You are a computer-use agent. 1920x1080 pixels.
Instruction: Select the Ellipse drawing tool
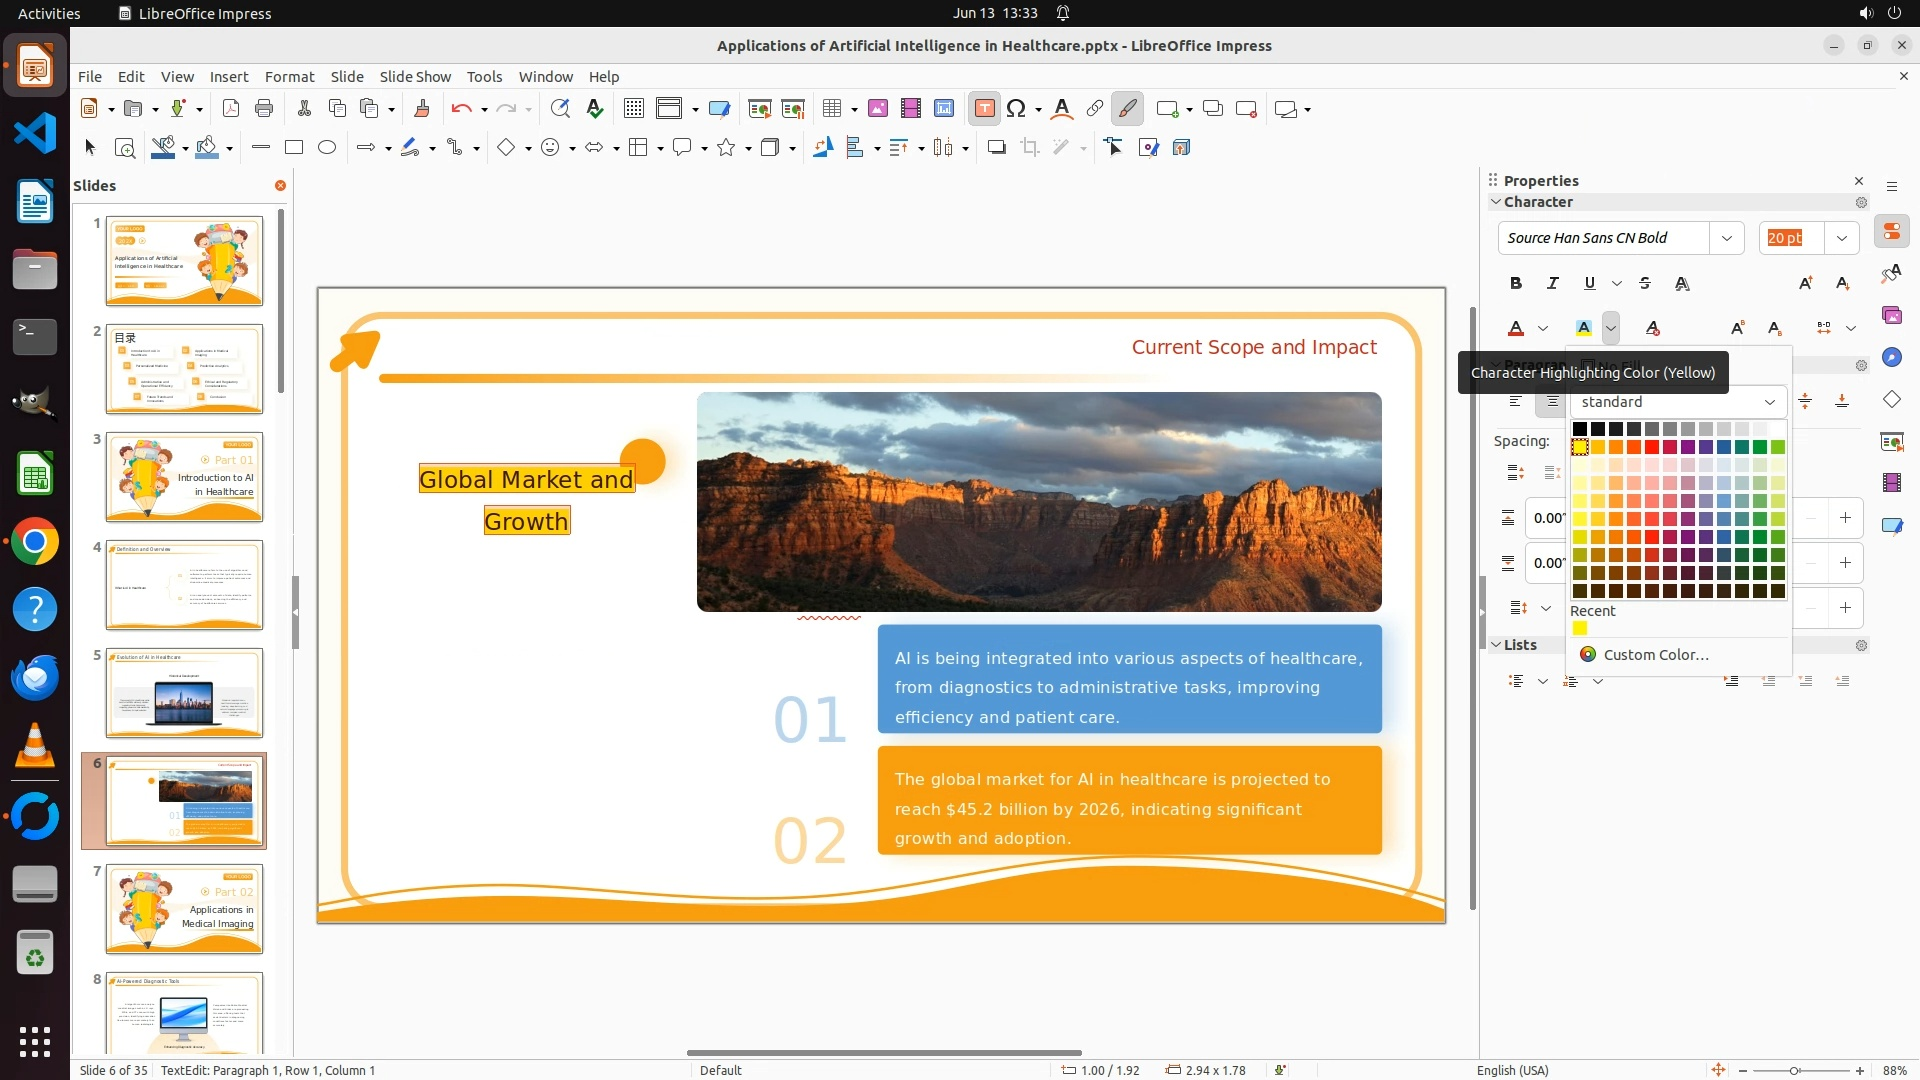[326, 148]
